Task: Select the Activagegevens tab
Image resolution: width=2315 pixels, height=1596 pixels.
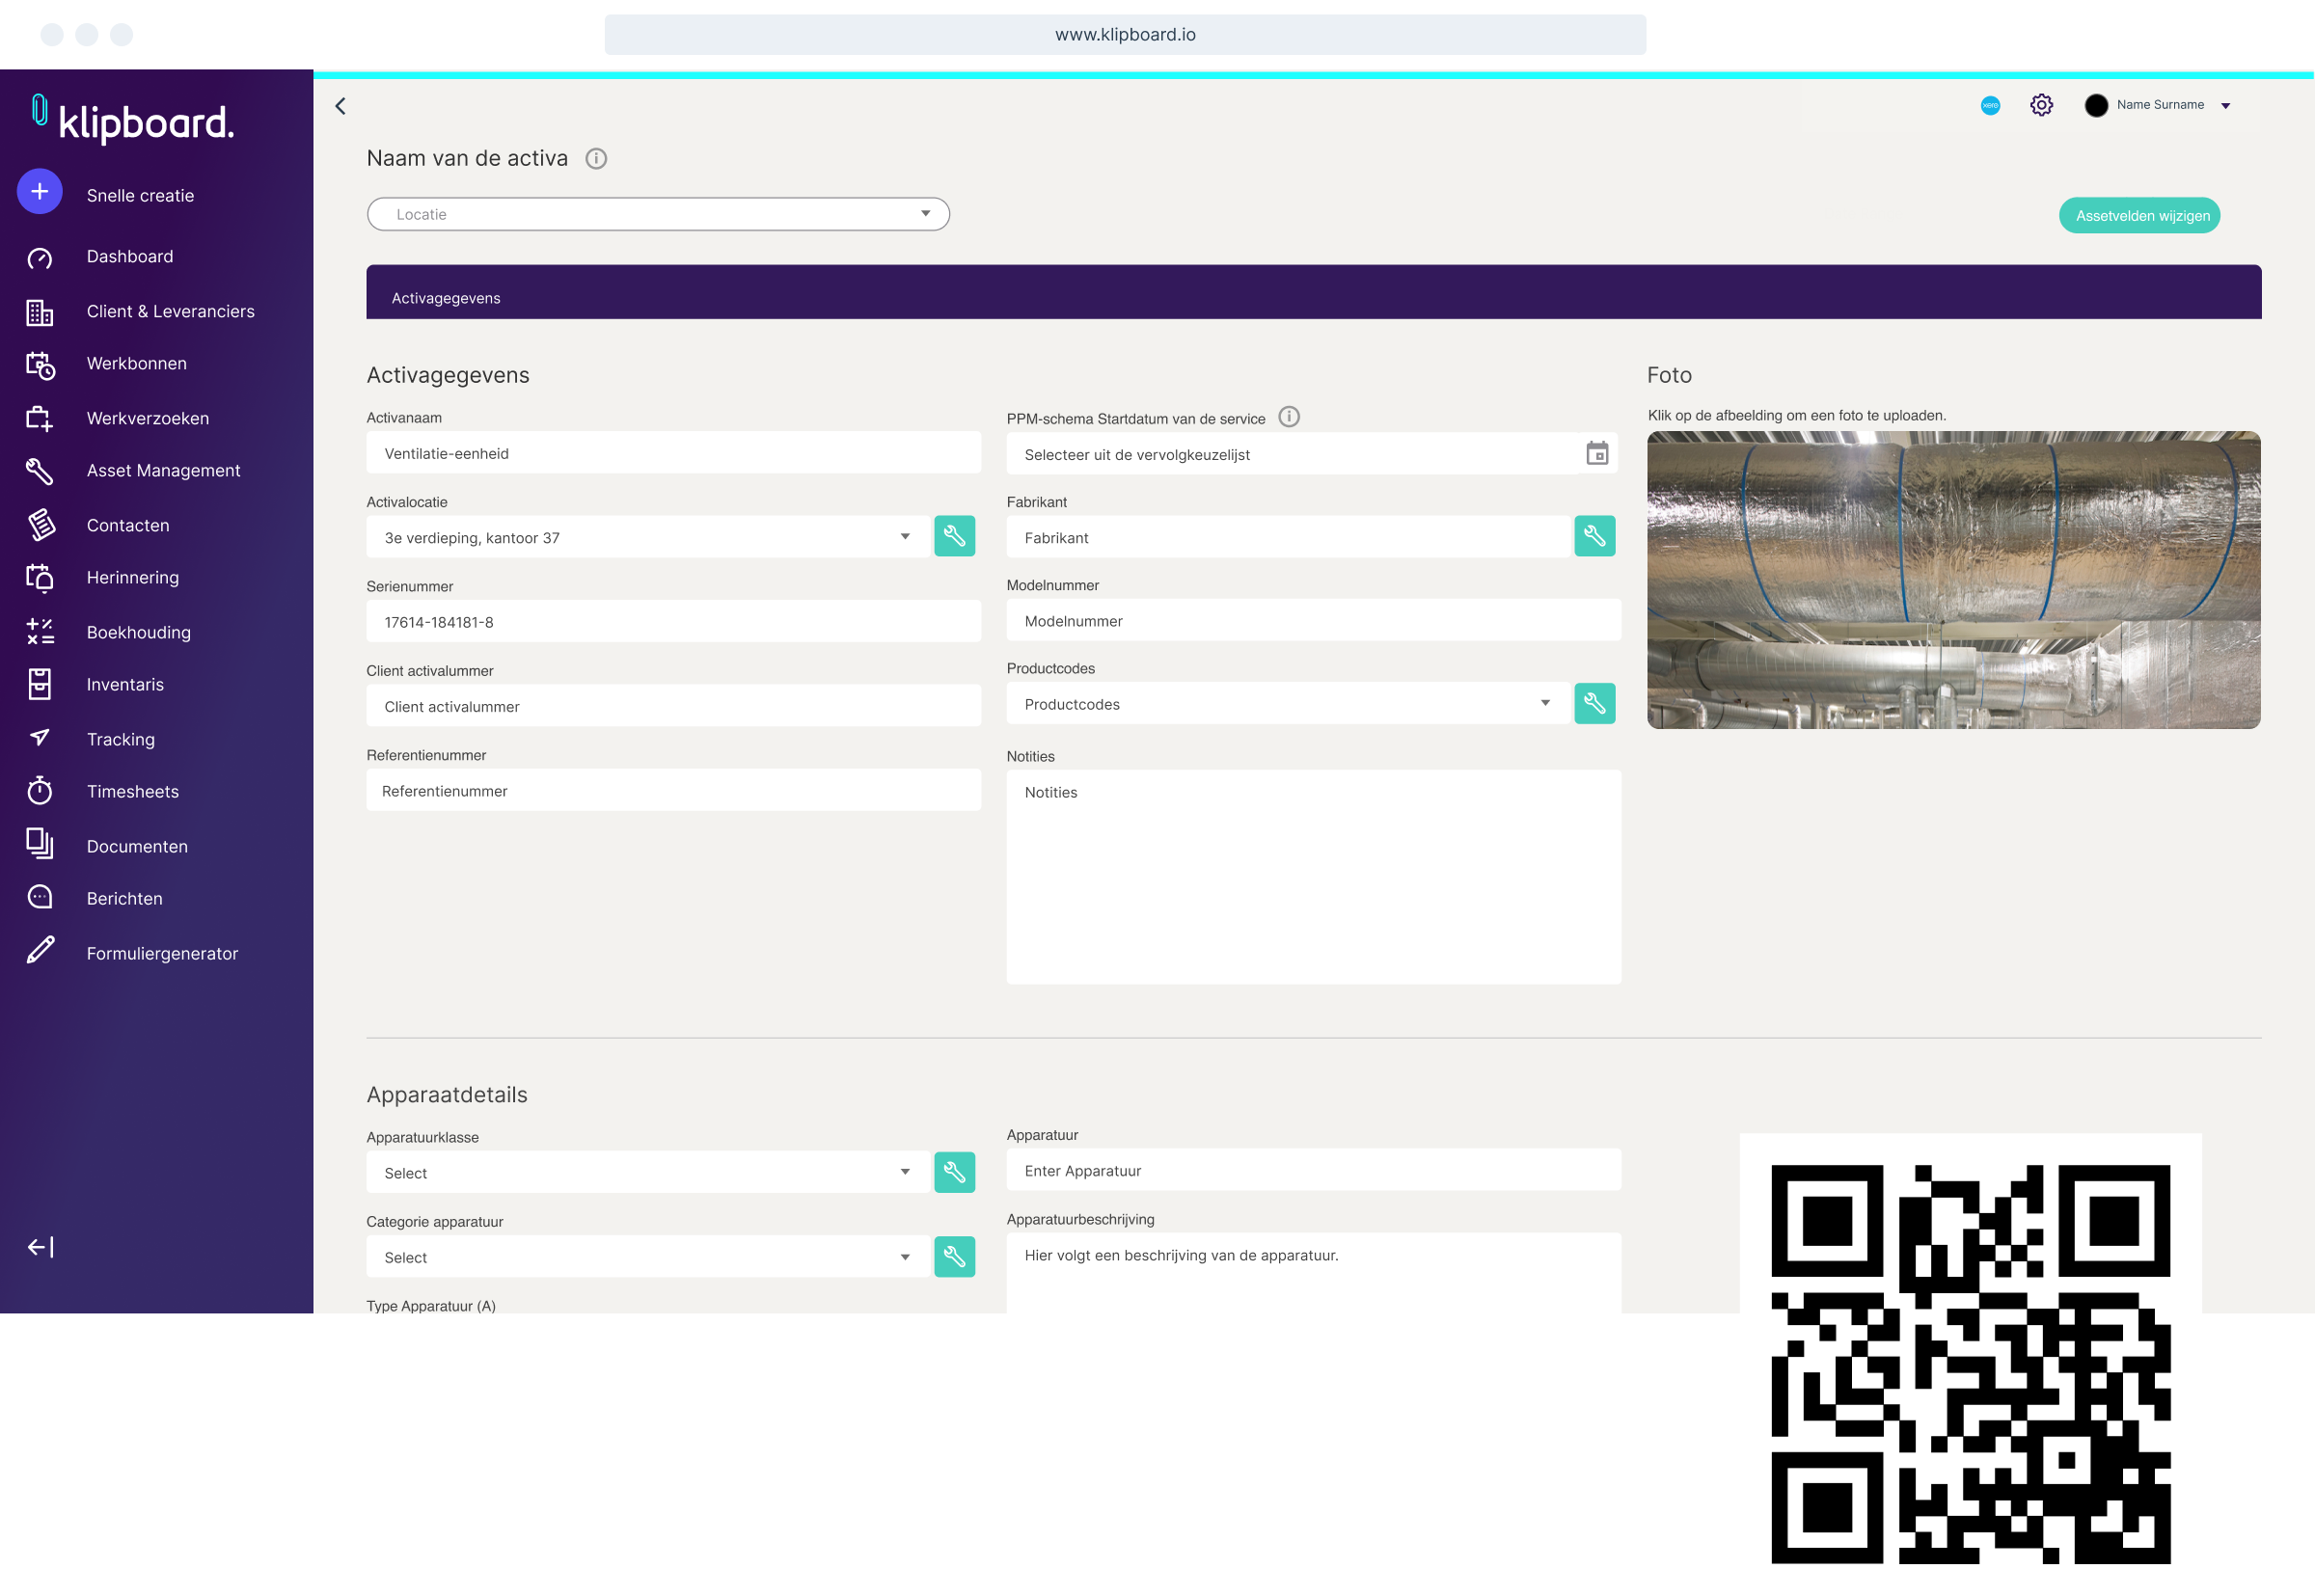Action: click(447, 298)
